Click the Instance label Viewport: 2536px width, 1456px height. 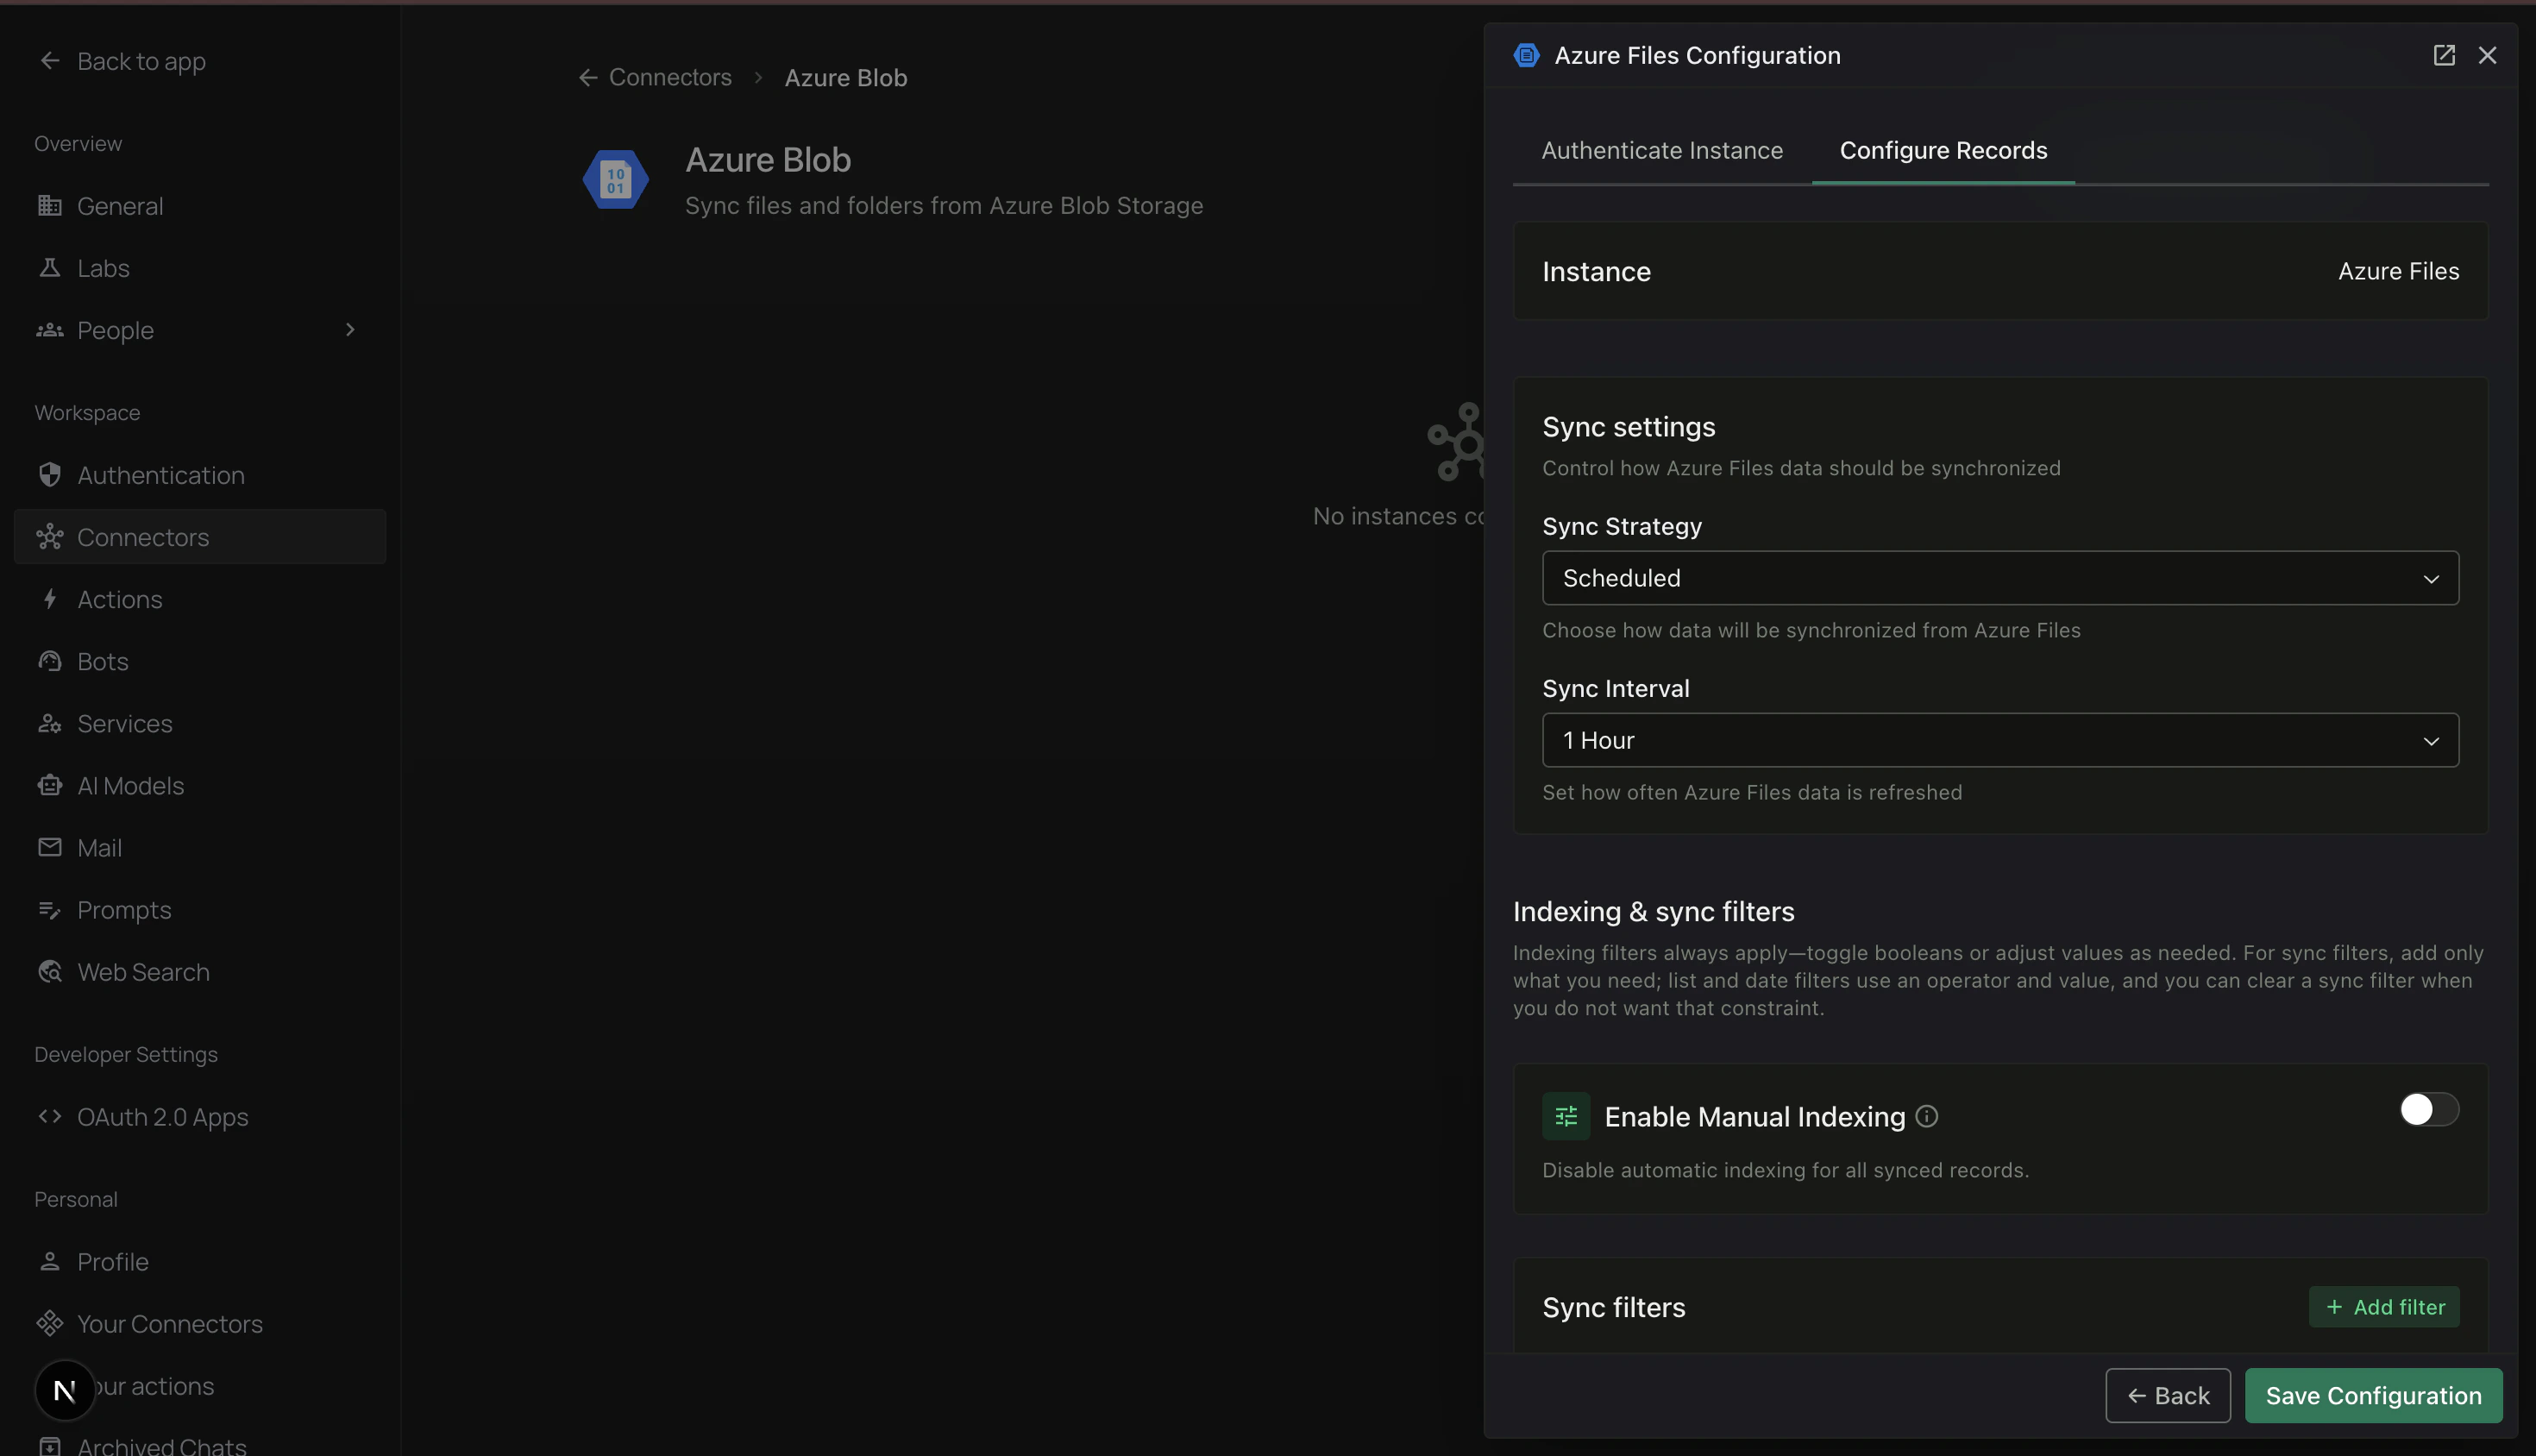pyautogui.click(x=1596, y=271)
